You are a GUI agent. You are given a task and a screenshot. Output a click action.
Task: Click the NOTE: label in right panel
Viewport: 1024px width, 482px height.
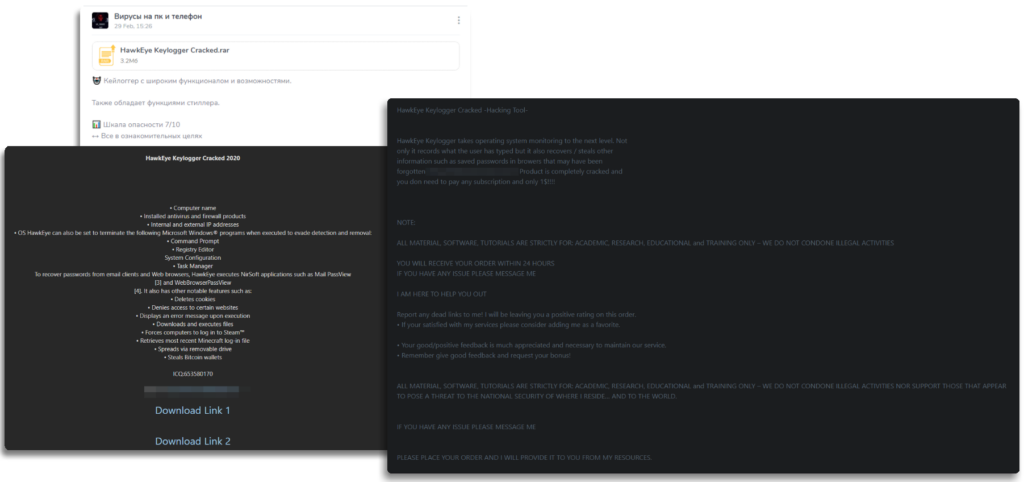pyautogui.click(x=406, y=223)
